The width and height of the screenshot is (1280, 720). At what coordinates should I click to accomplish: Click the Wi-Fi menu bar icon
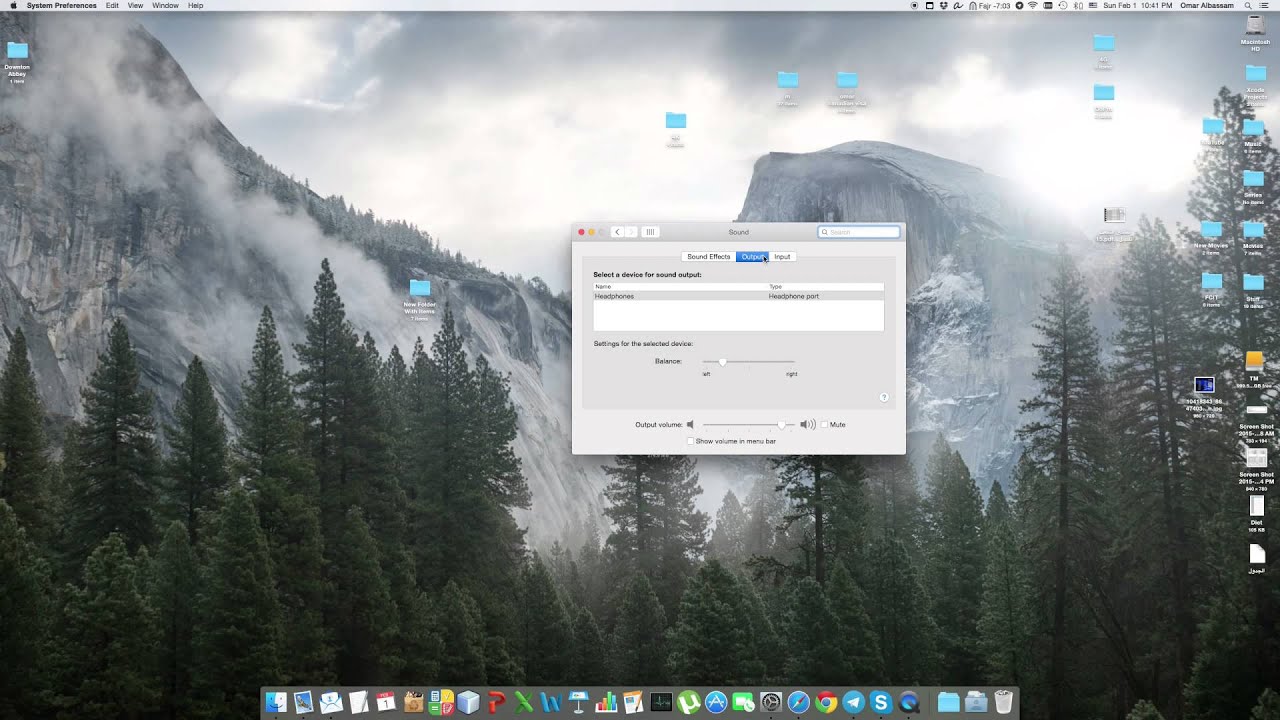click(1034, 6)
